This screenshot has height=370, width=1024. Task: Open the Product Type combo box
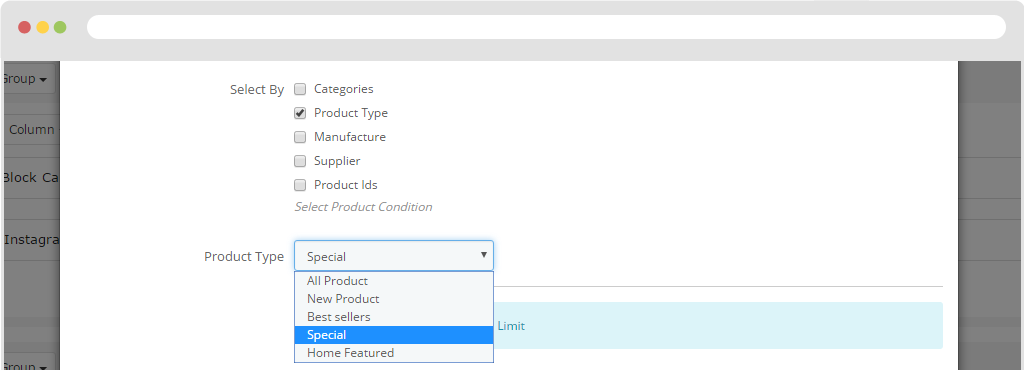tap(394, 256)
